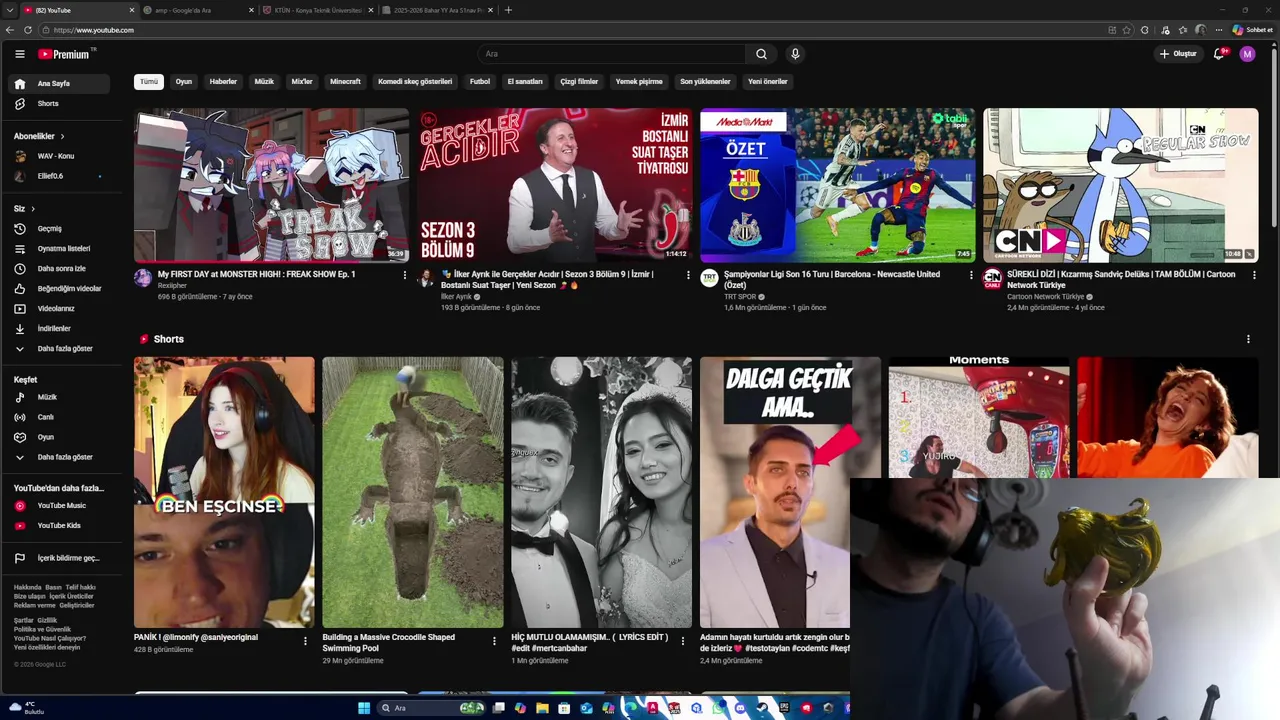Select the Haberler filter chip
The image size is (1280, 720).
pyautogui.click(x=223, y=82)
